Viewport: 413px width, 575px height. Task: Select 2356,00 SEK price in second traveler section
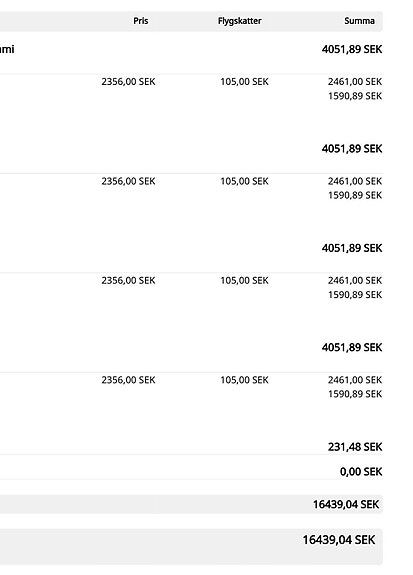click(128, 181)
